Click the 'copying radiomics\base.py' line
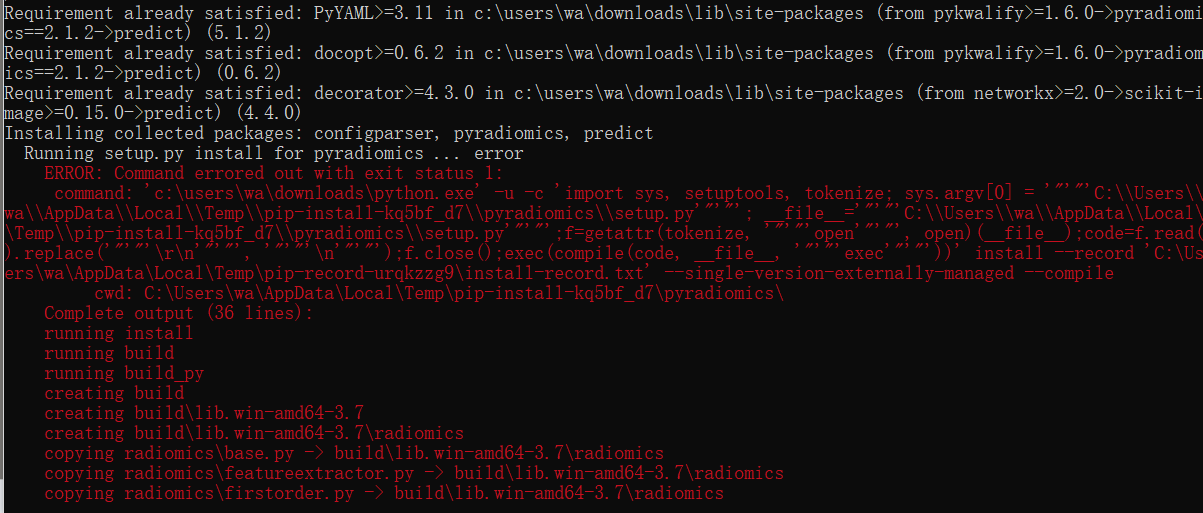This screenshot has height=513, width=1203. (353, 453)
